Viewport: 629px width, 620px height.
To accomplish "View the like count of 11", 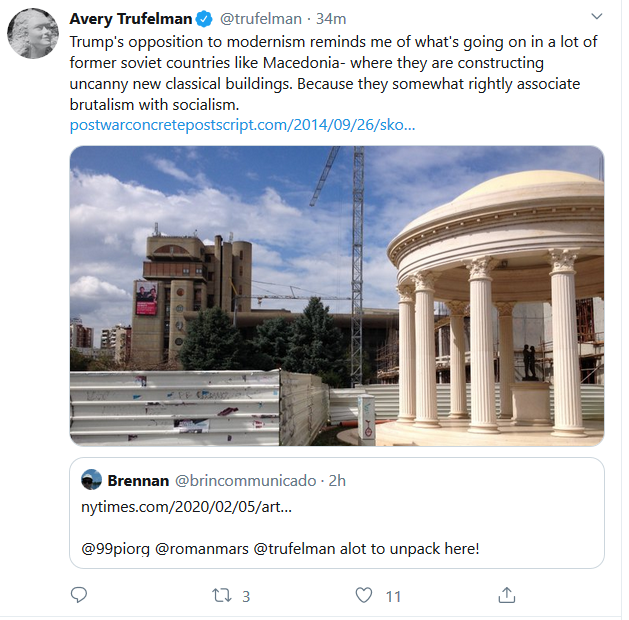I will (393, 596).
